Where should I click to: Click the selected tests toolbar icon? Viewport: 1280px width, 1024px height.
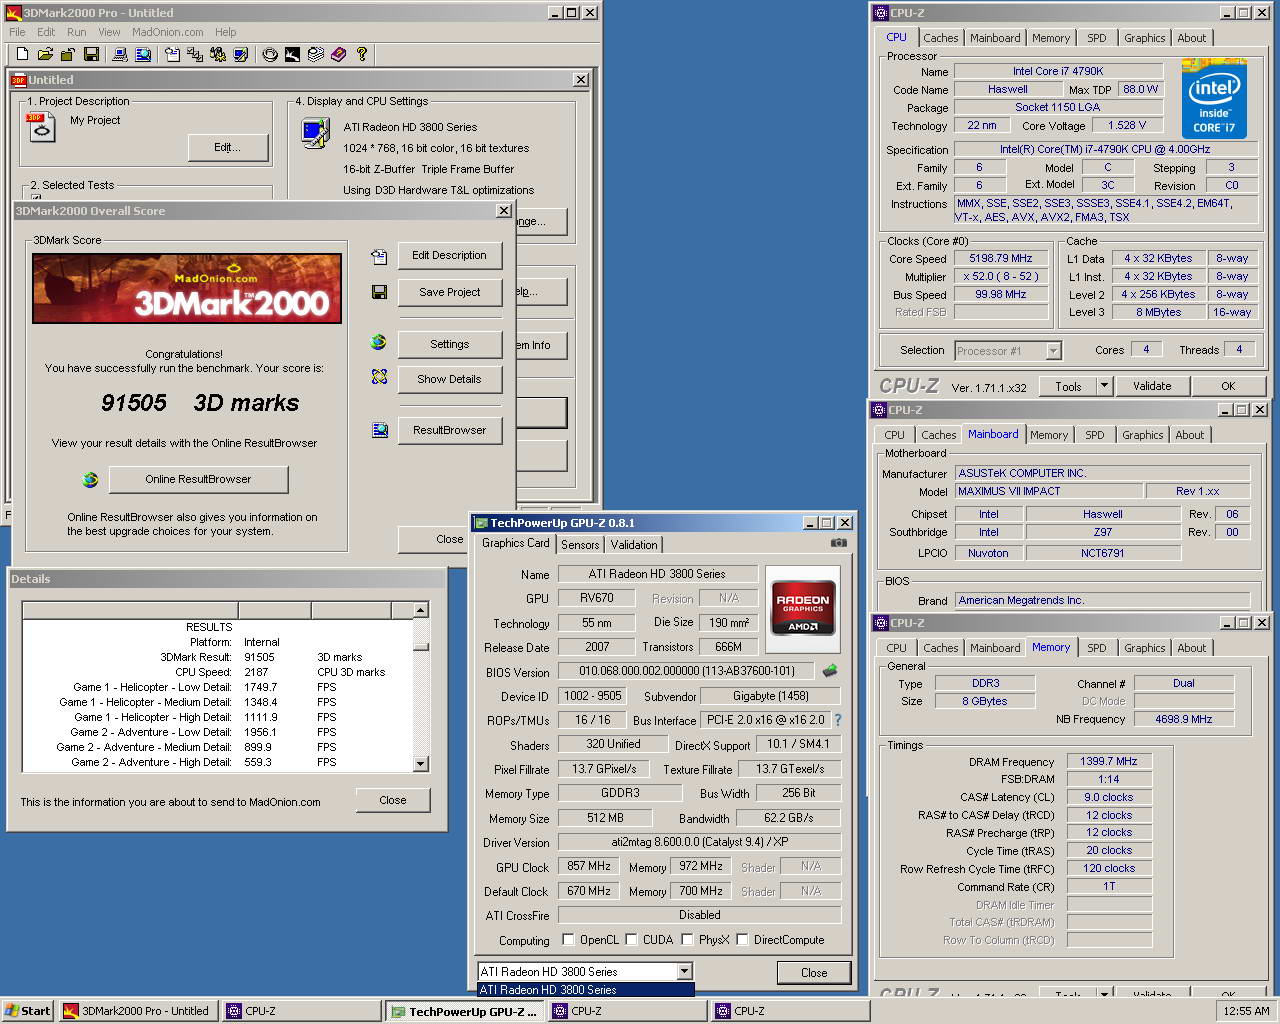pos(195,54)
